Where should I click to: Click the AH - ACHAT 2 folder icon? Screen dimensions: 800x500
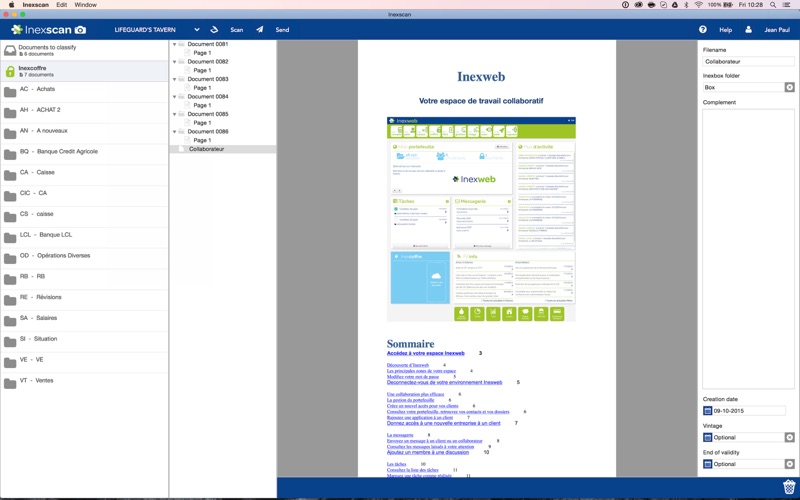10,113
